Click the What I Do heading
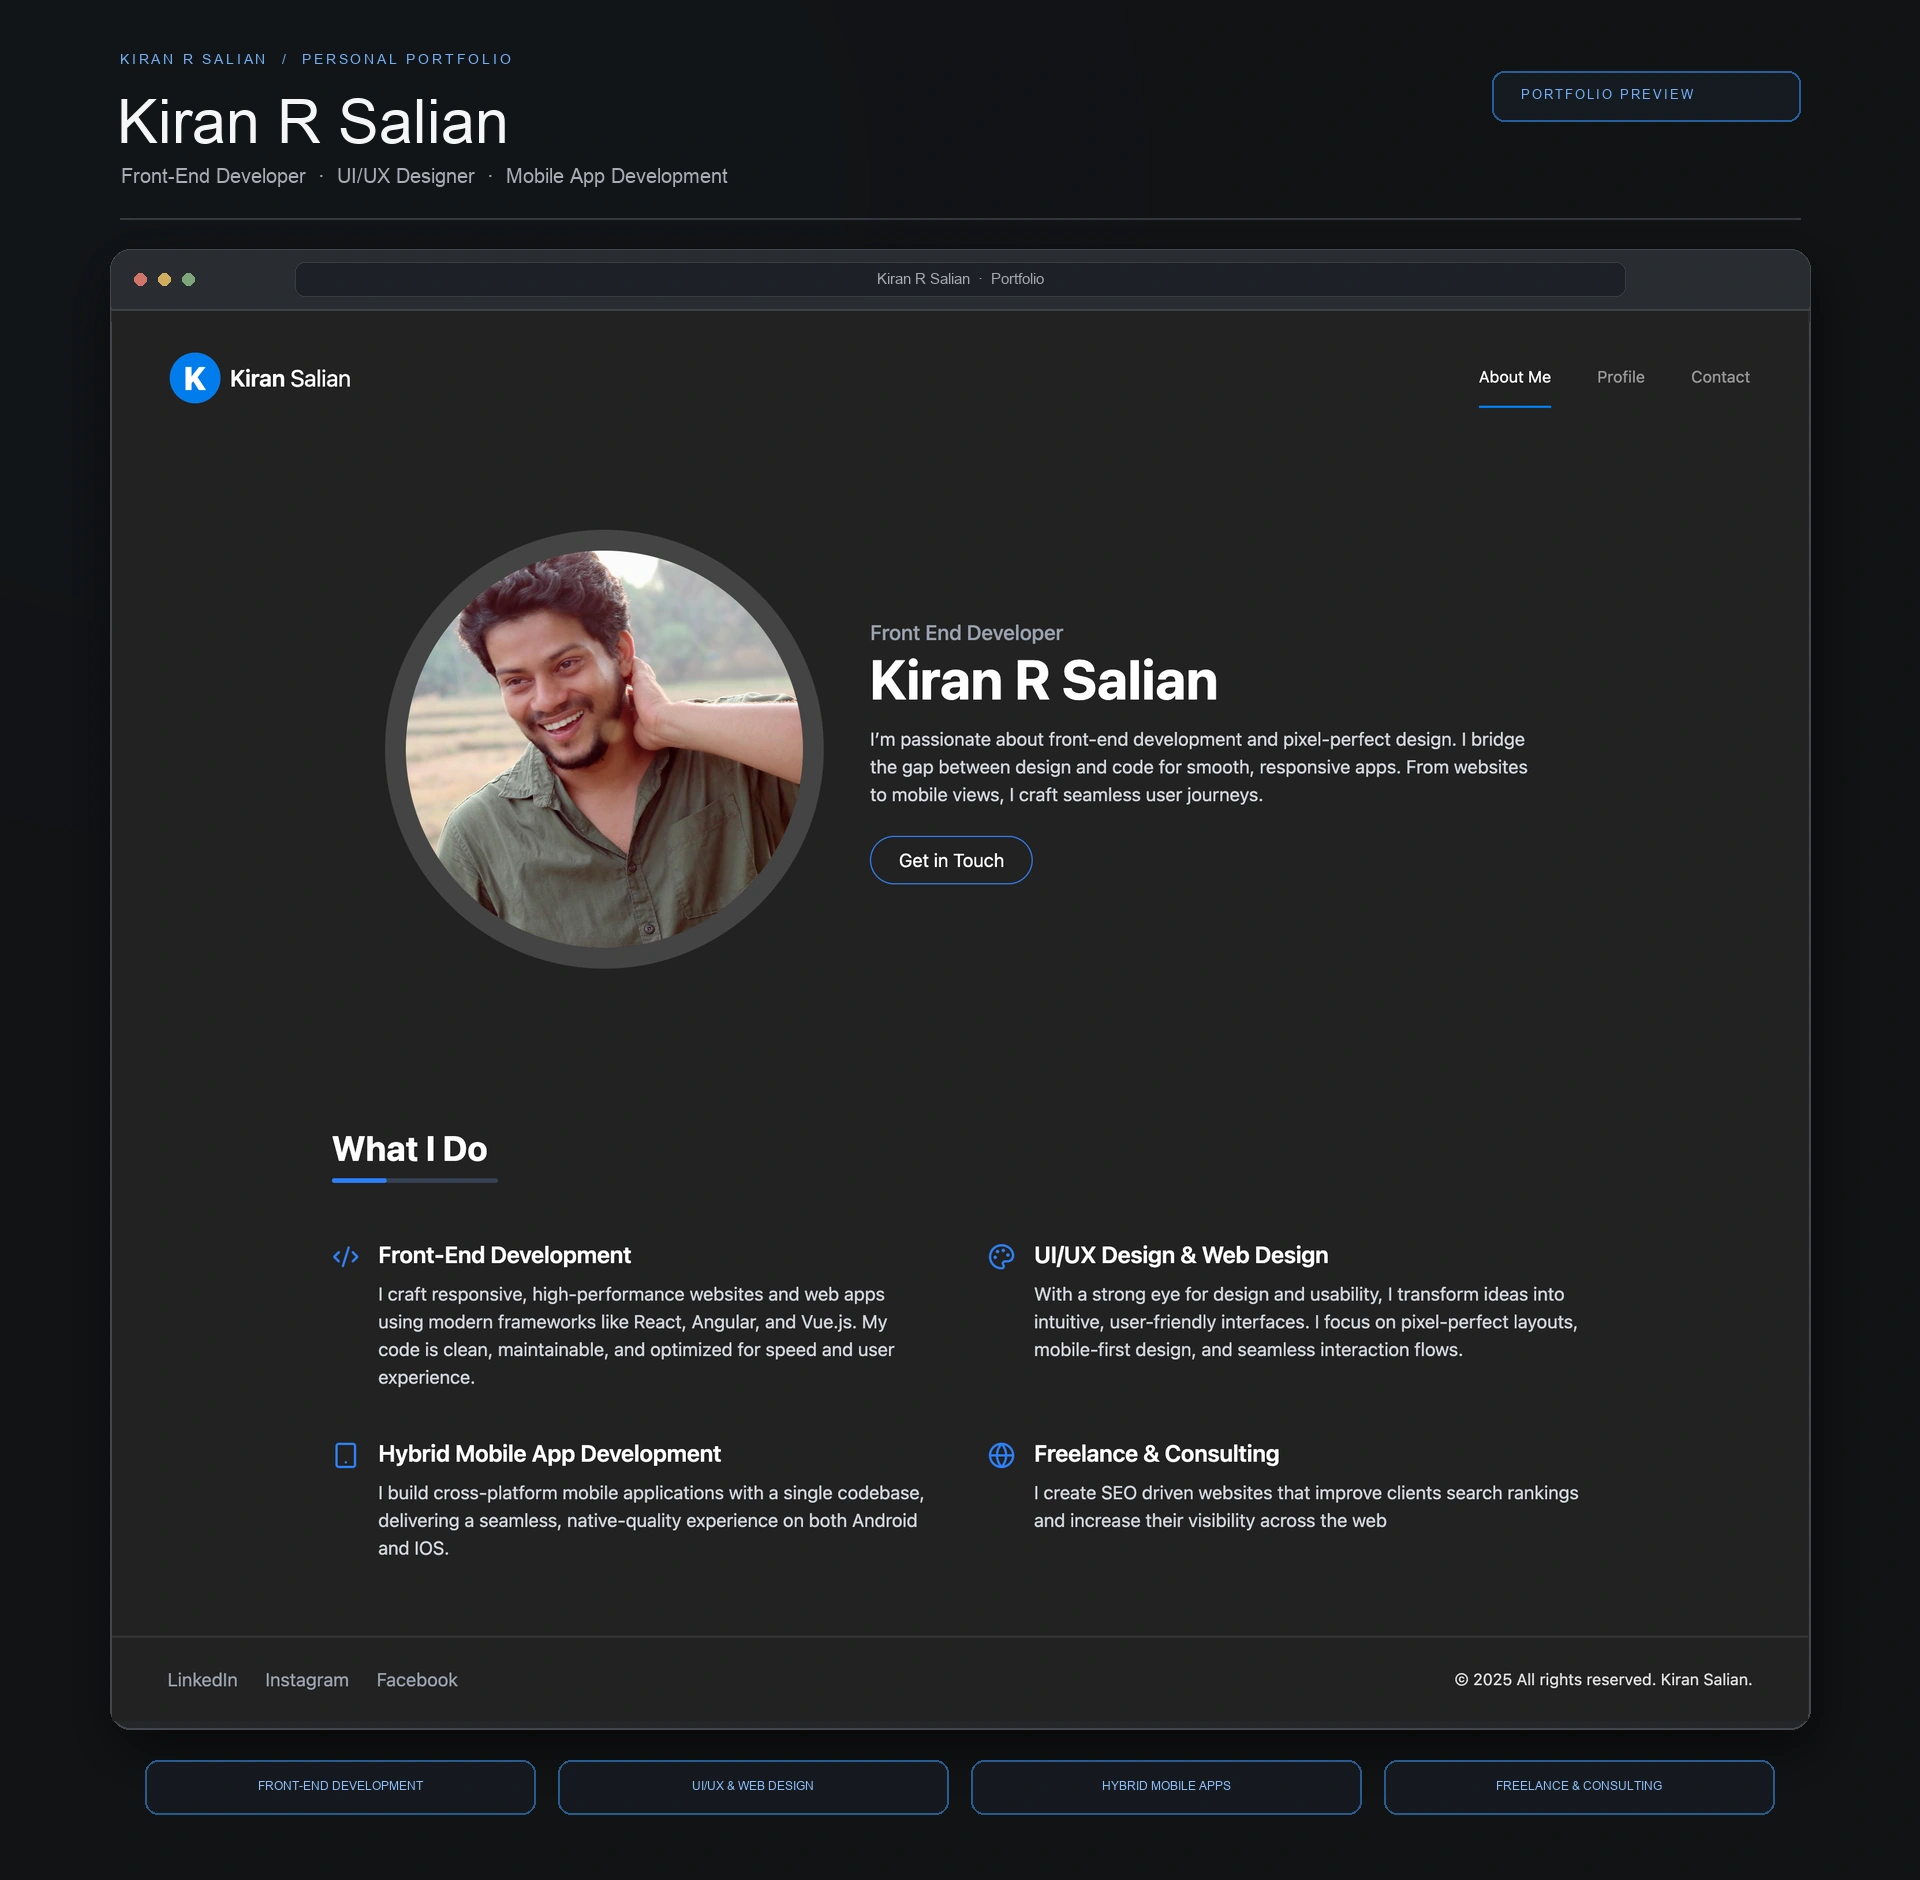 pos(409,1149)
